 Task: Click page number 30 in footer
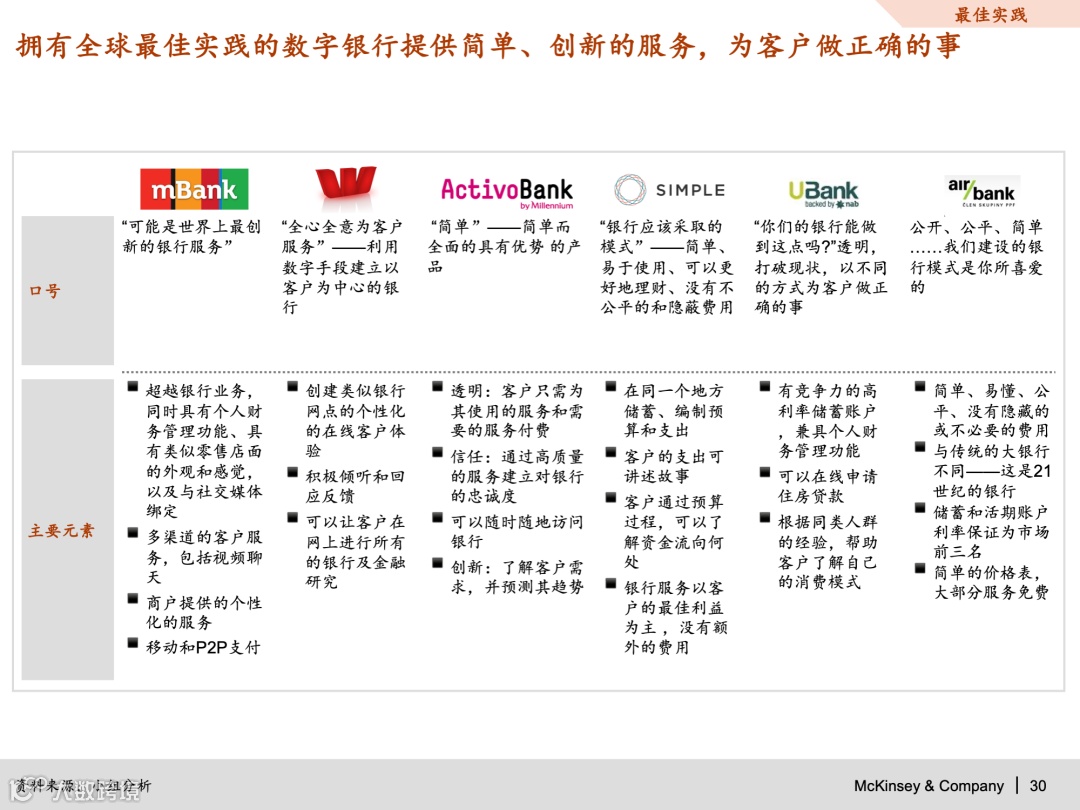(1037, 786)
